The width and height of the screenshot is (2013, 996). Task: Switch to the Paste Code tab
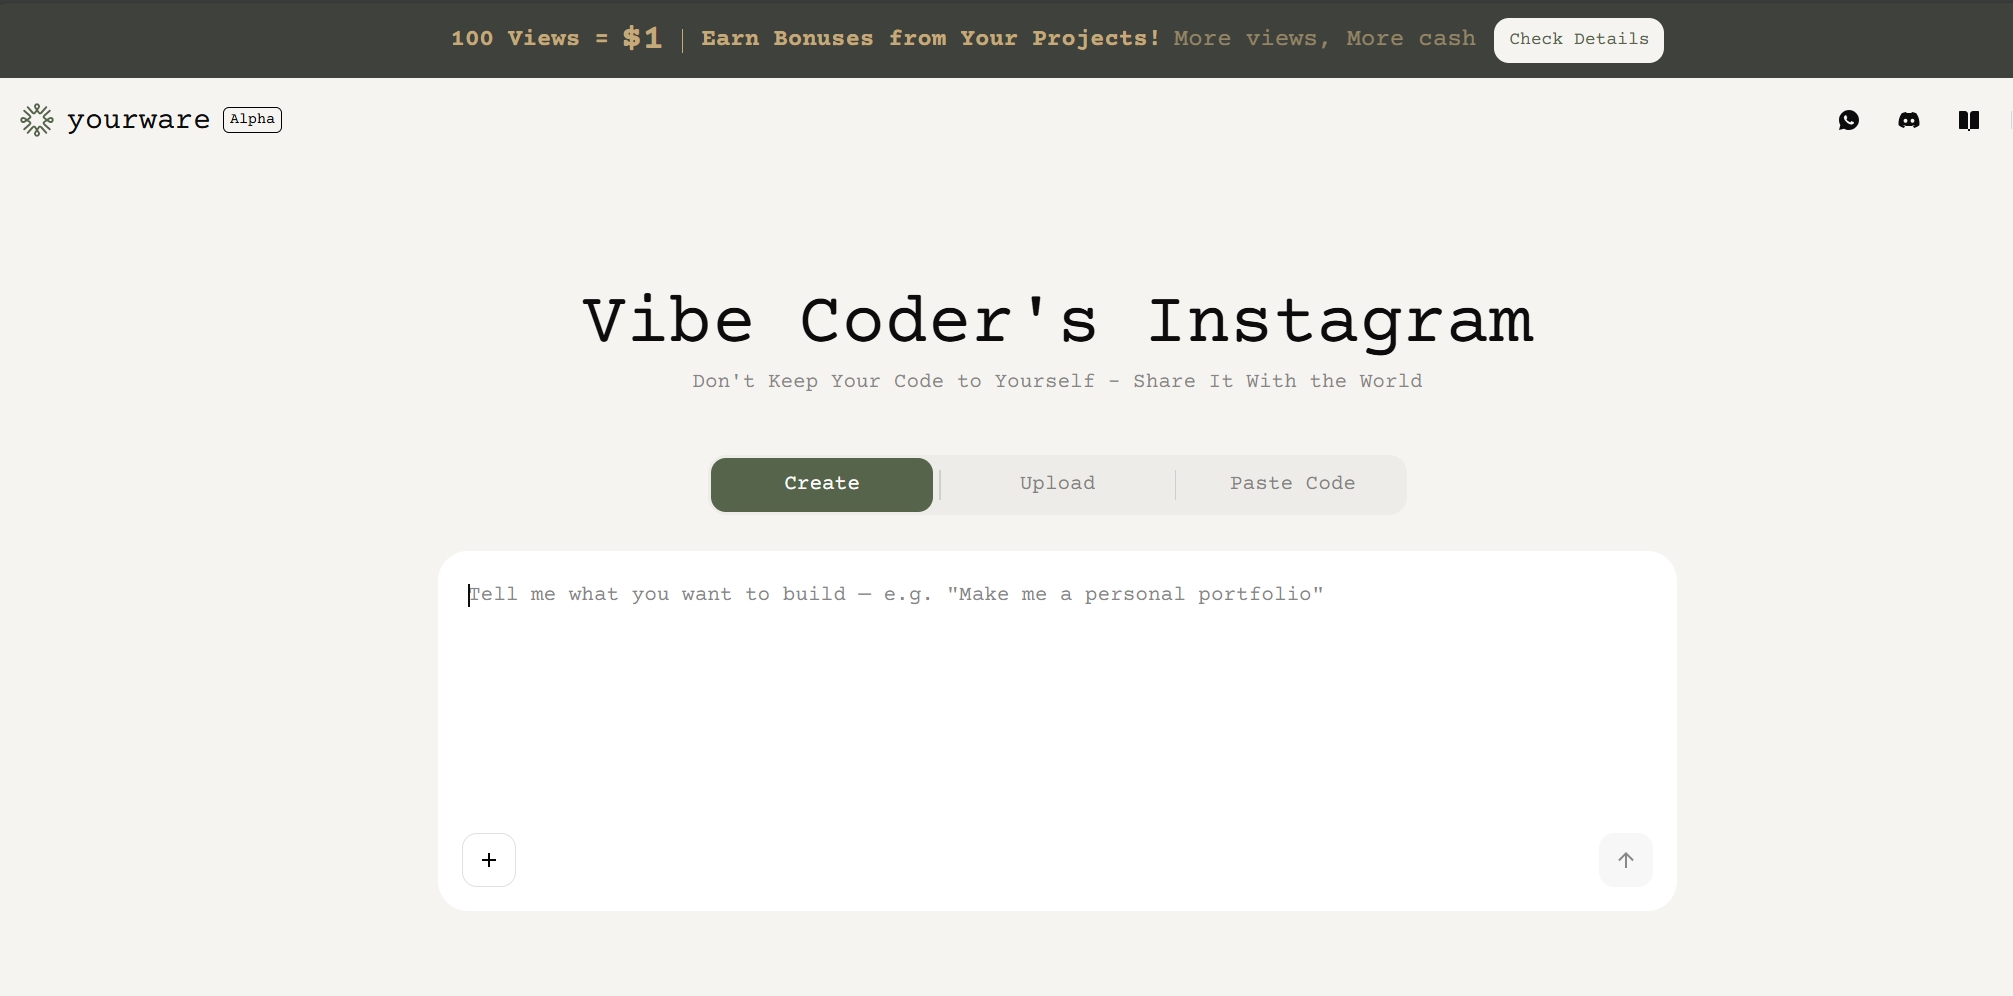(1292, 484)
